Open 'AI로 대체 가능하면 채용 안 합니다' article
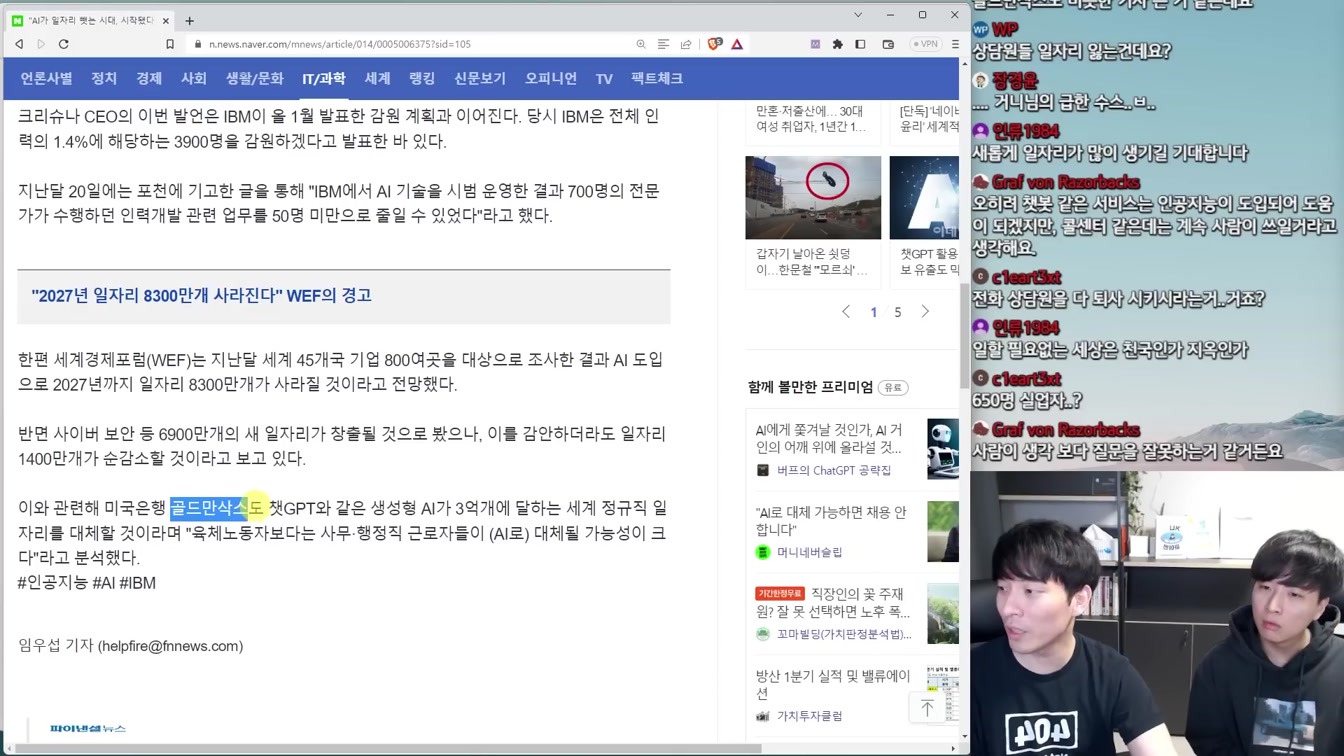1344x756 pixels. pyautogui.click(x=831, y=520)
